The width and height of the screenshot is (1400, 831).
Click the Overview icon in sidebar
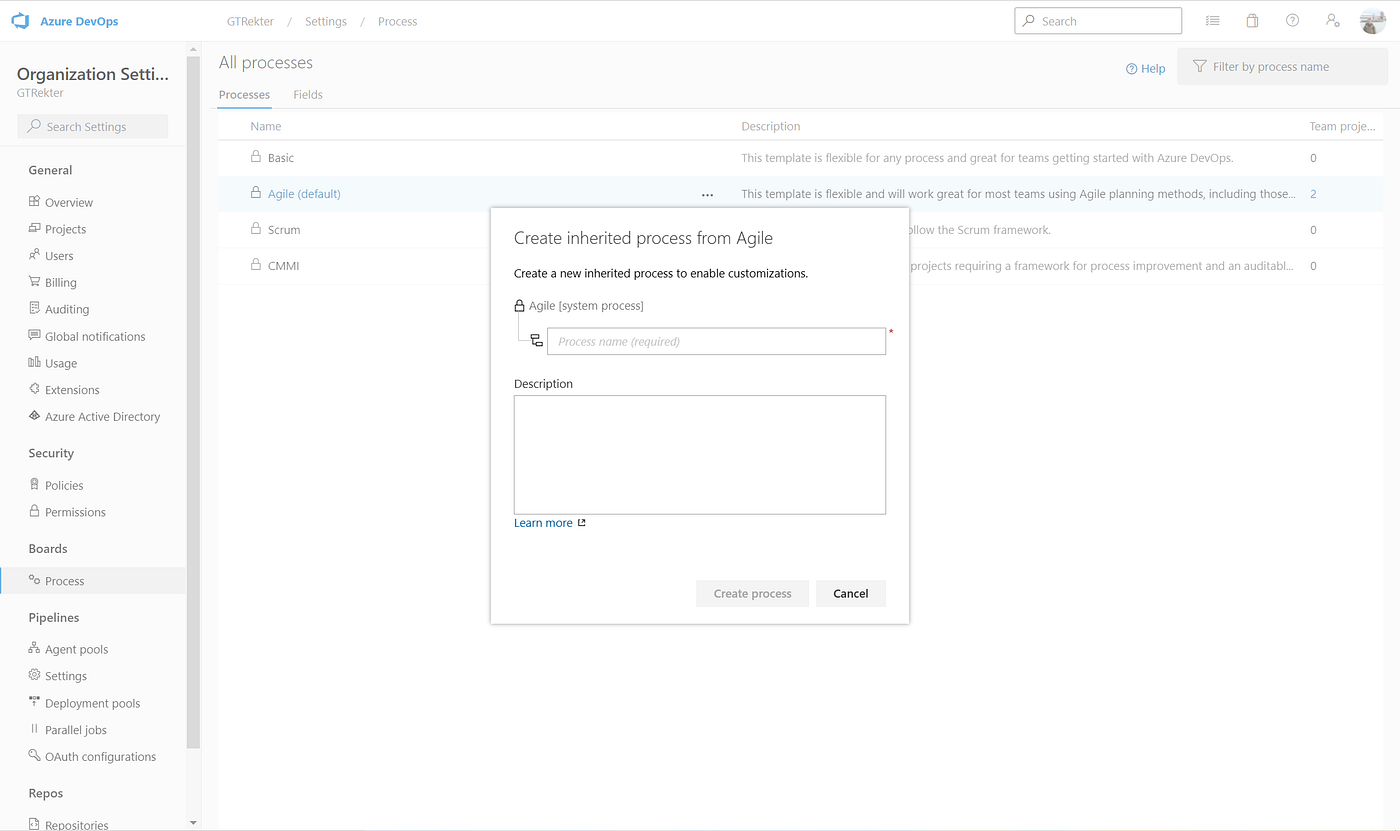pos(34,201)
